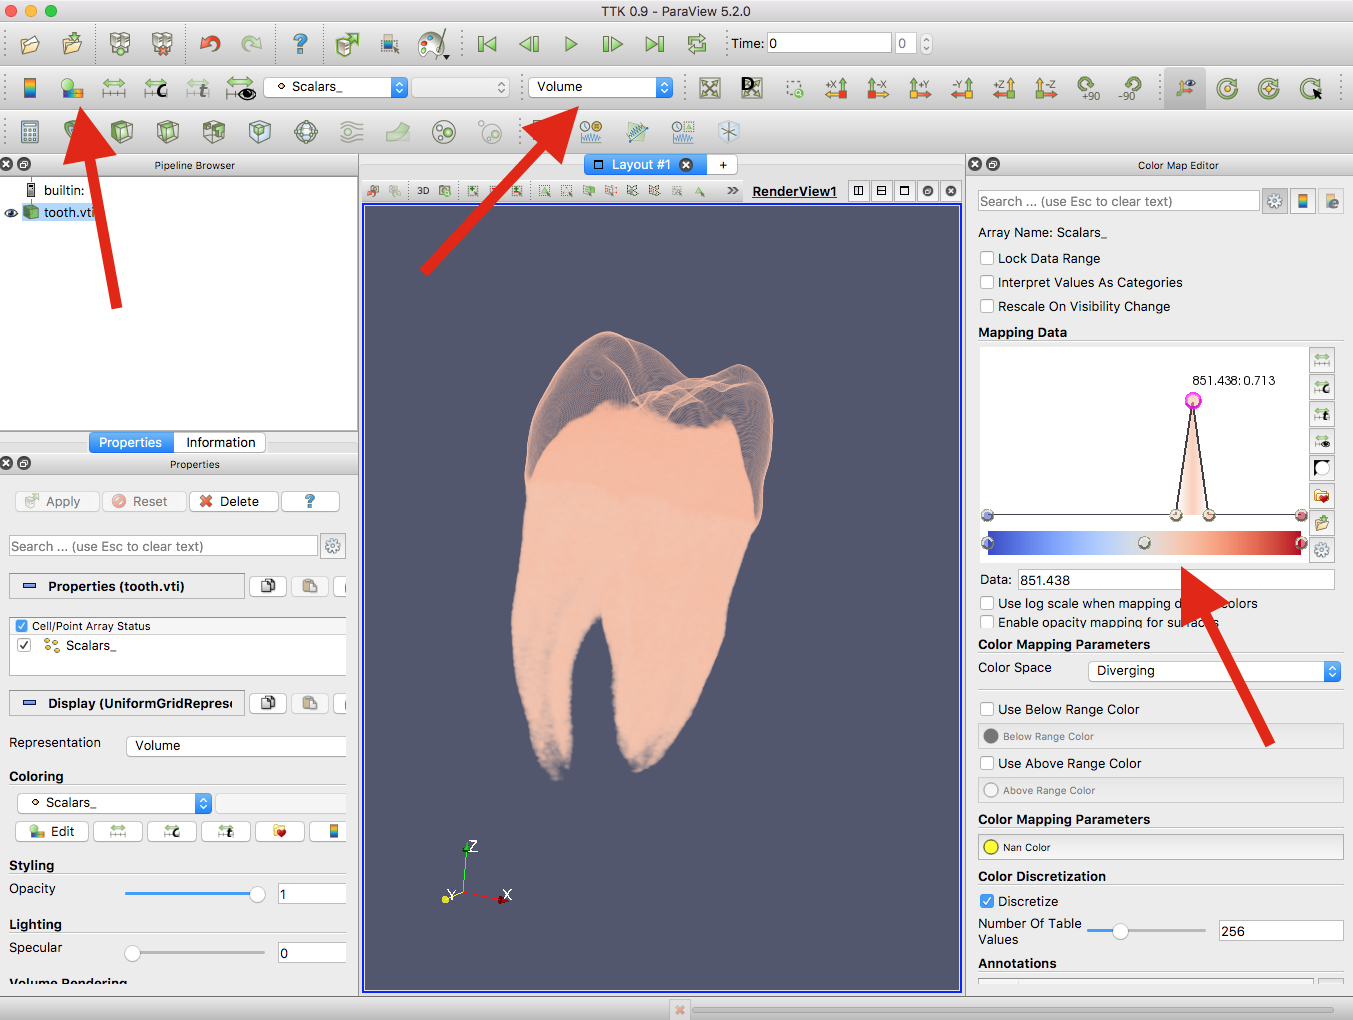Open the Scalars_ coloring dropdown in toolbar

[x=335, y=87]
